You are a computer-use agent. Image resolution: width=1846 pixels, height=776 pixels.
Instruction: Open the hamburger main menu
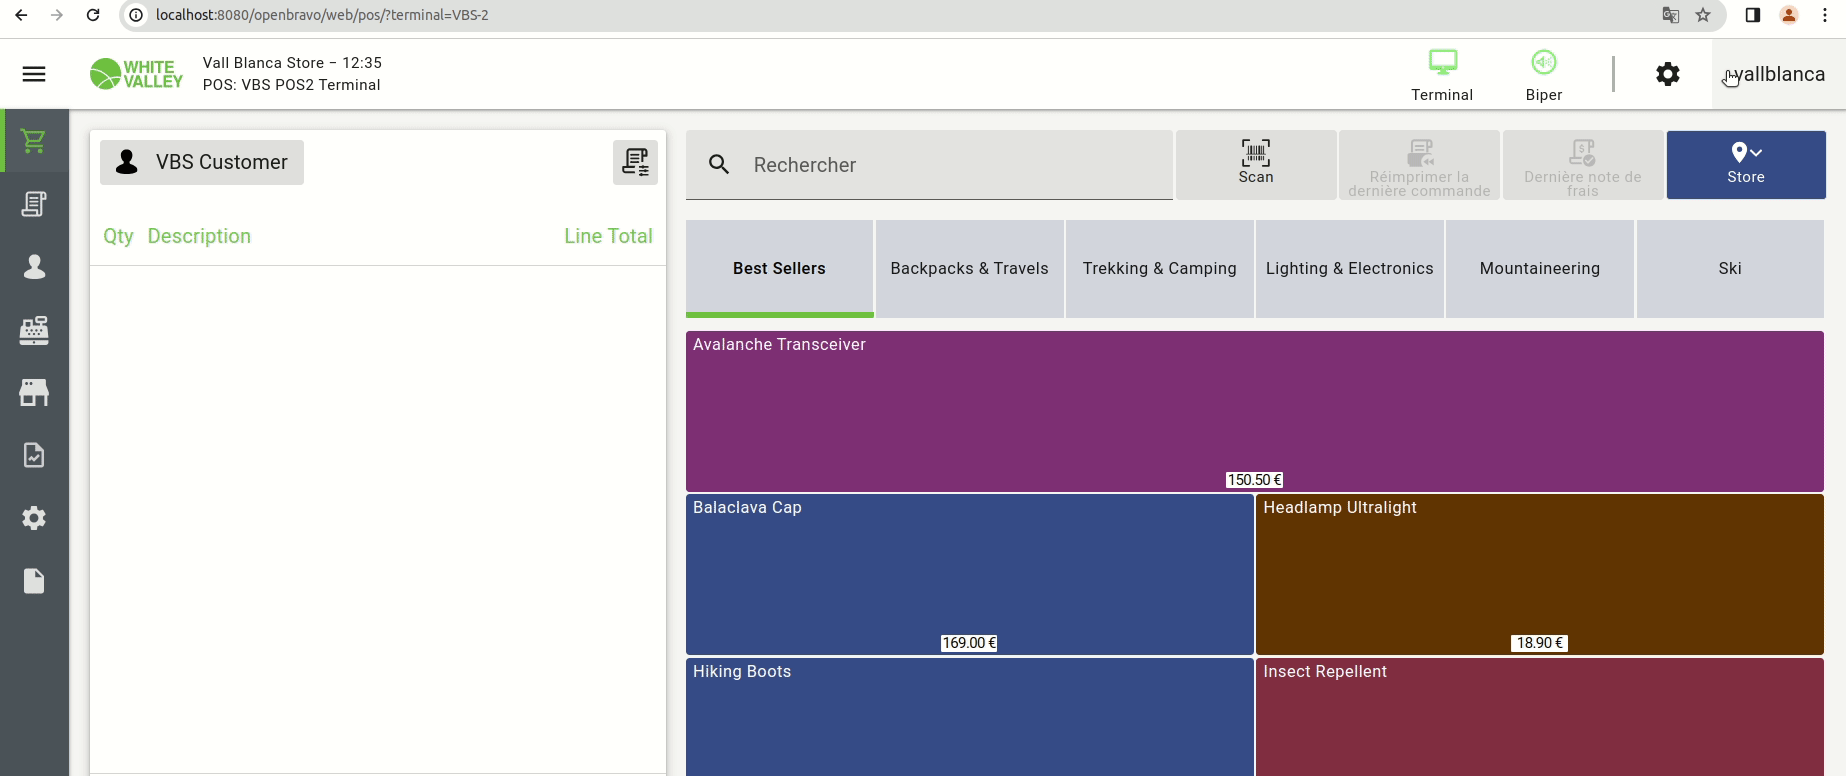[34, 74]
